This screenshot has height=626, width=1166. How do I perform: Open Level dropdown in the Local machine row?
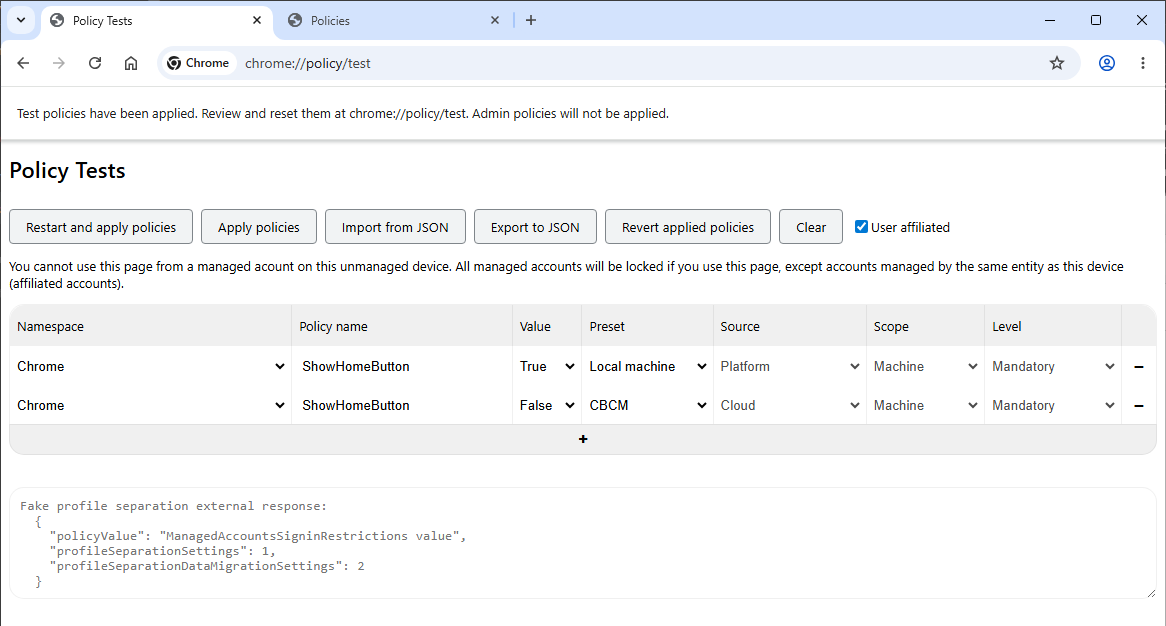(1053, 367)
